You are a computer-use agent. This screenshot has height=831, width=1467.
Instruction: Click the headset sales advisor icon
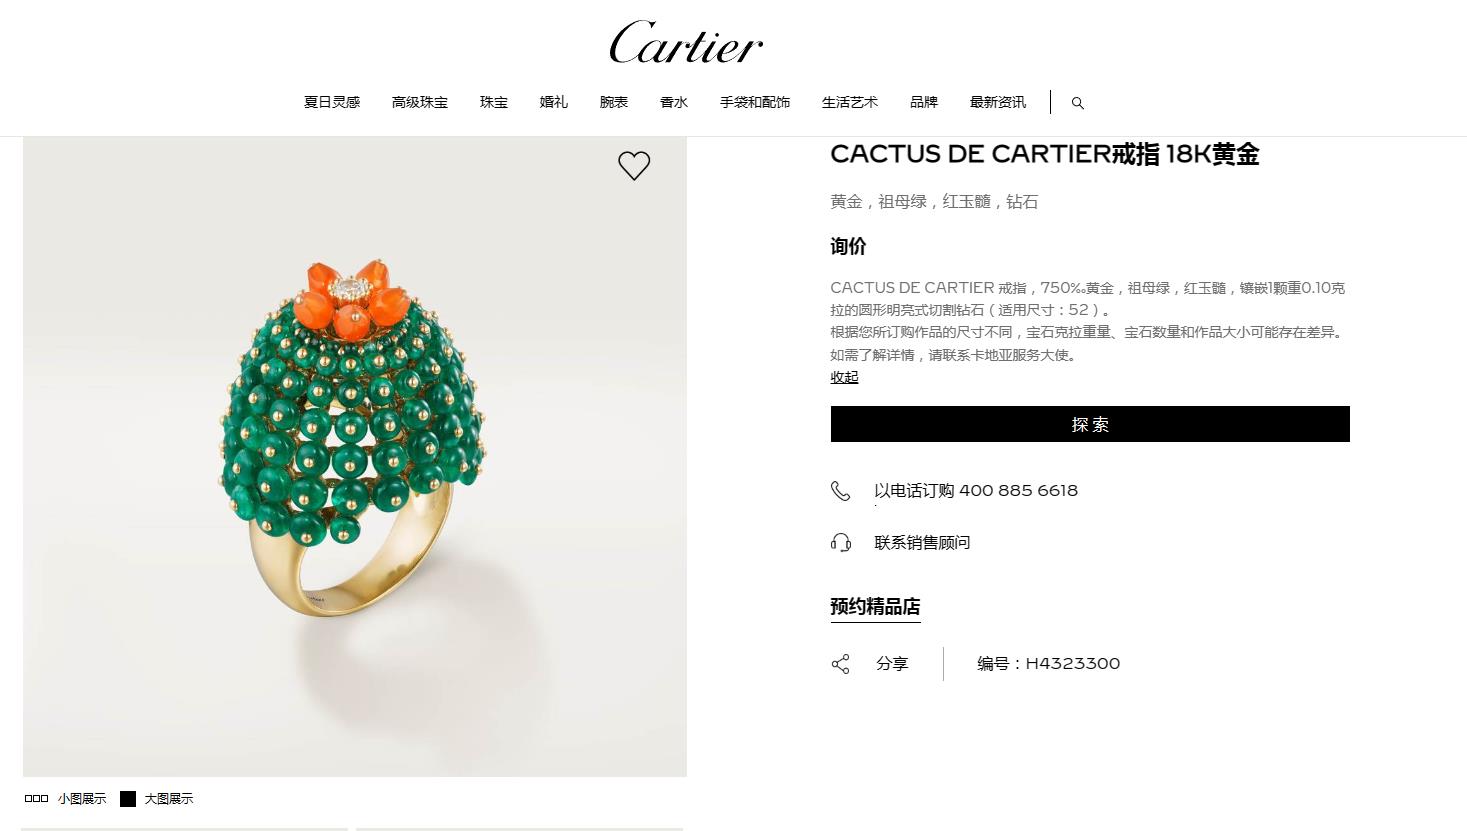click(840, 542)
